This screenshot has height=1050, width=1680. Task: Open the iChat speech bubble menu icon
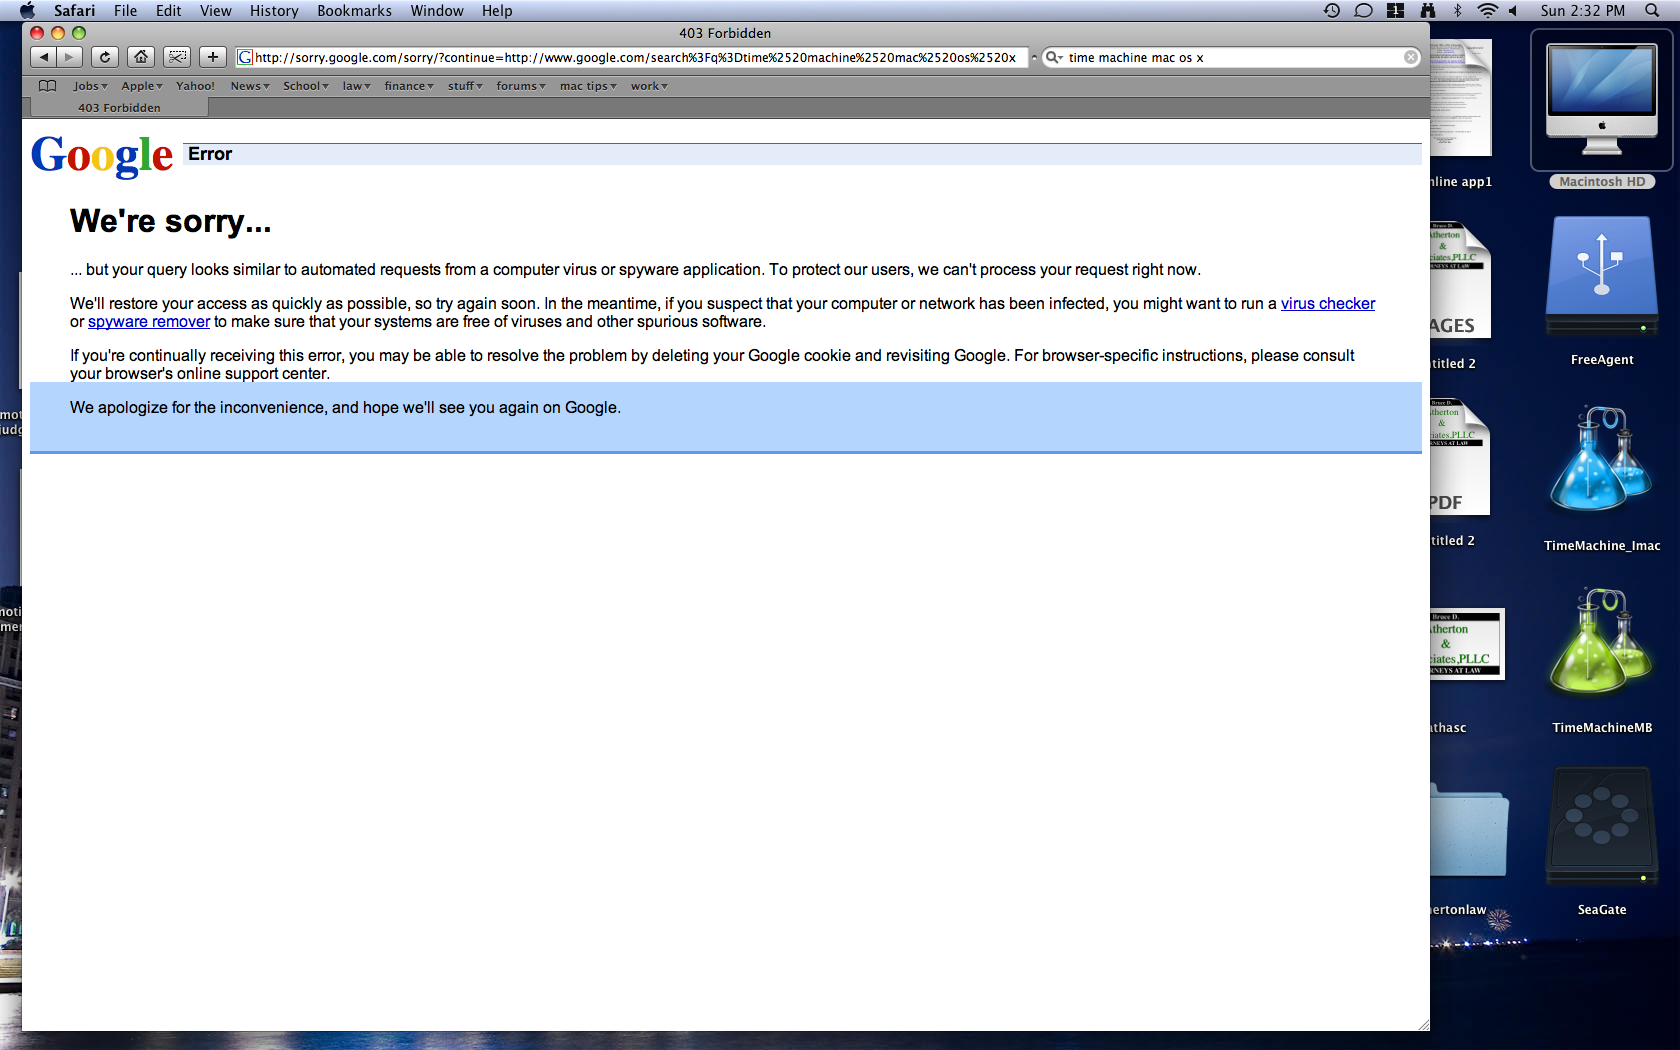(1363, 11)
